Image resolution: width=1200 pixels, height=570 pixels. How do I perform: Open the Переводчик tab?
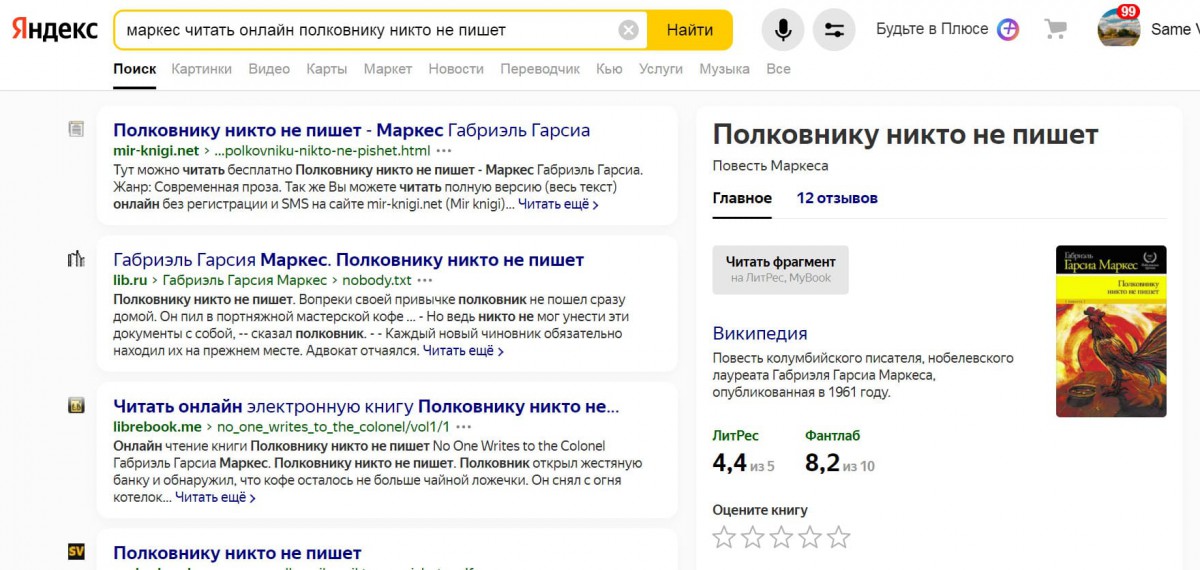pos(540,69)
